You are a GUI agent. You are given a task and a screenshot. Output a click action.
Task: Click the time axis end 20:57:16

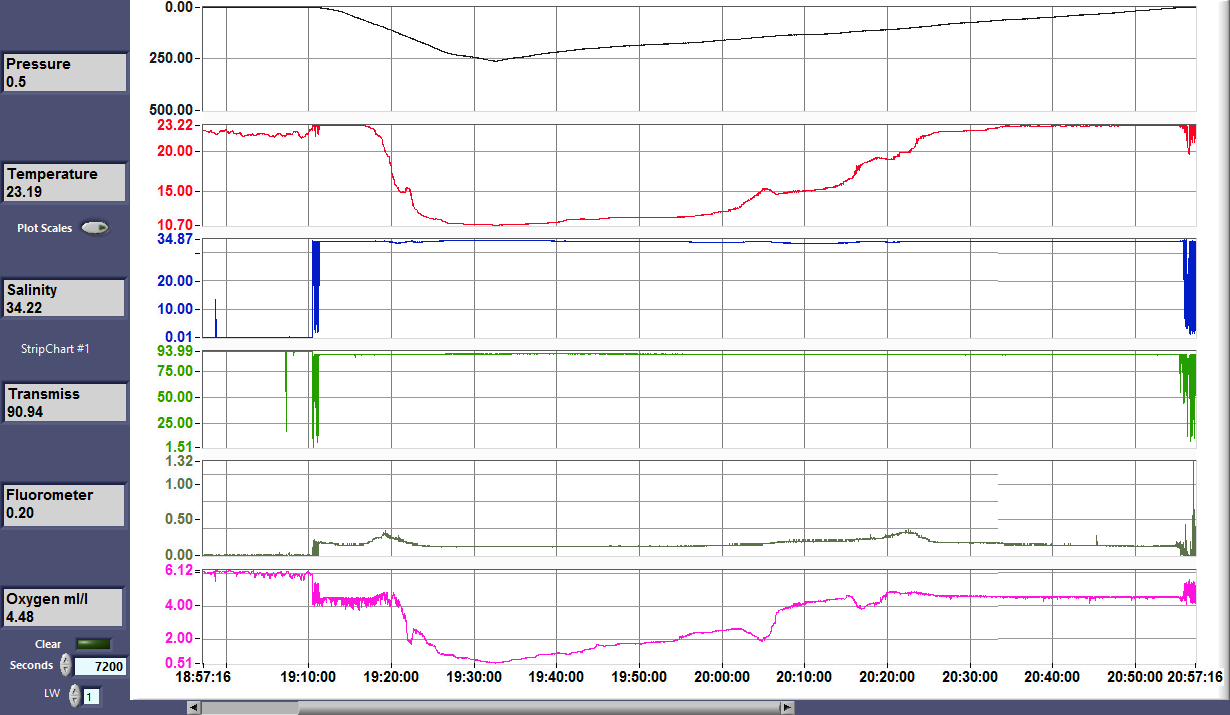click(x=1194, y=677)
